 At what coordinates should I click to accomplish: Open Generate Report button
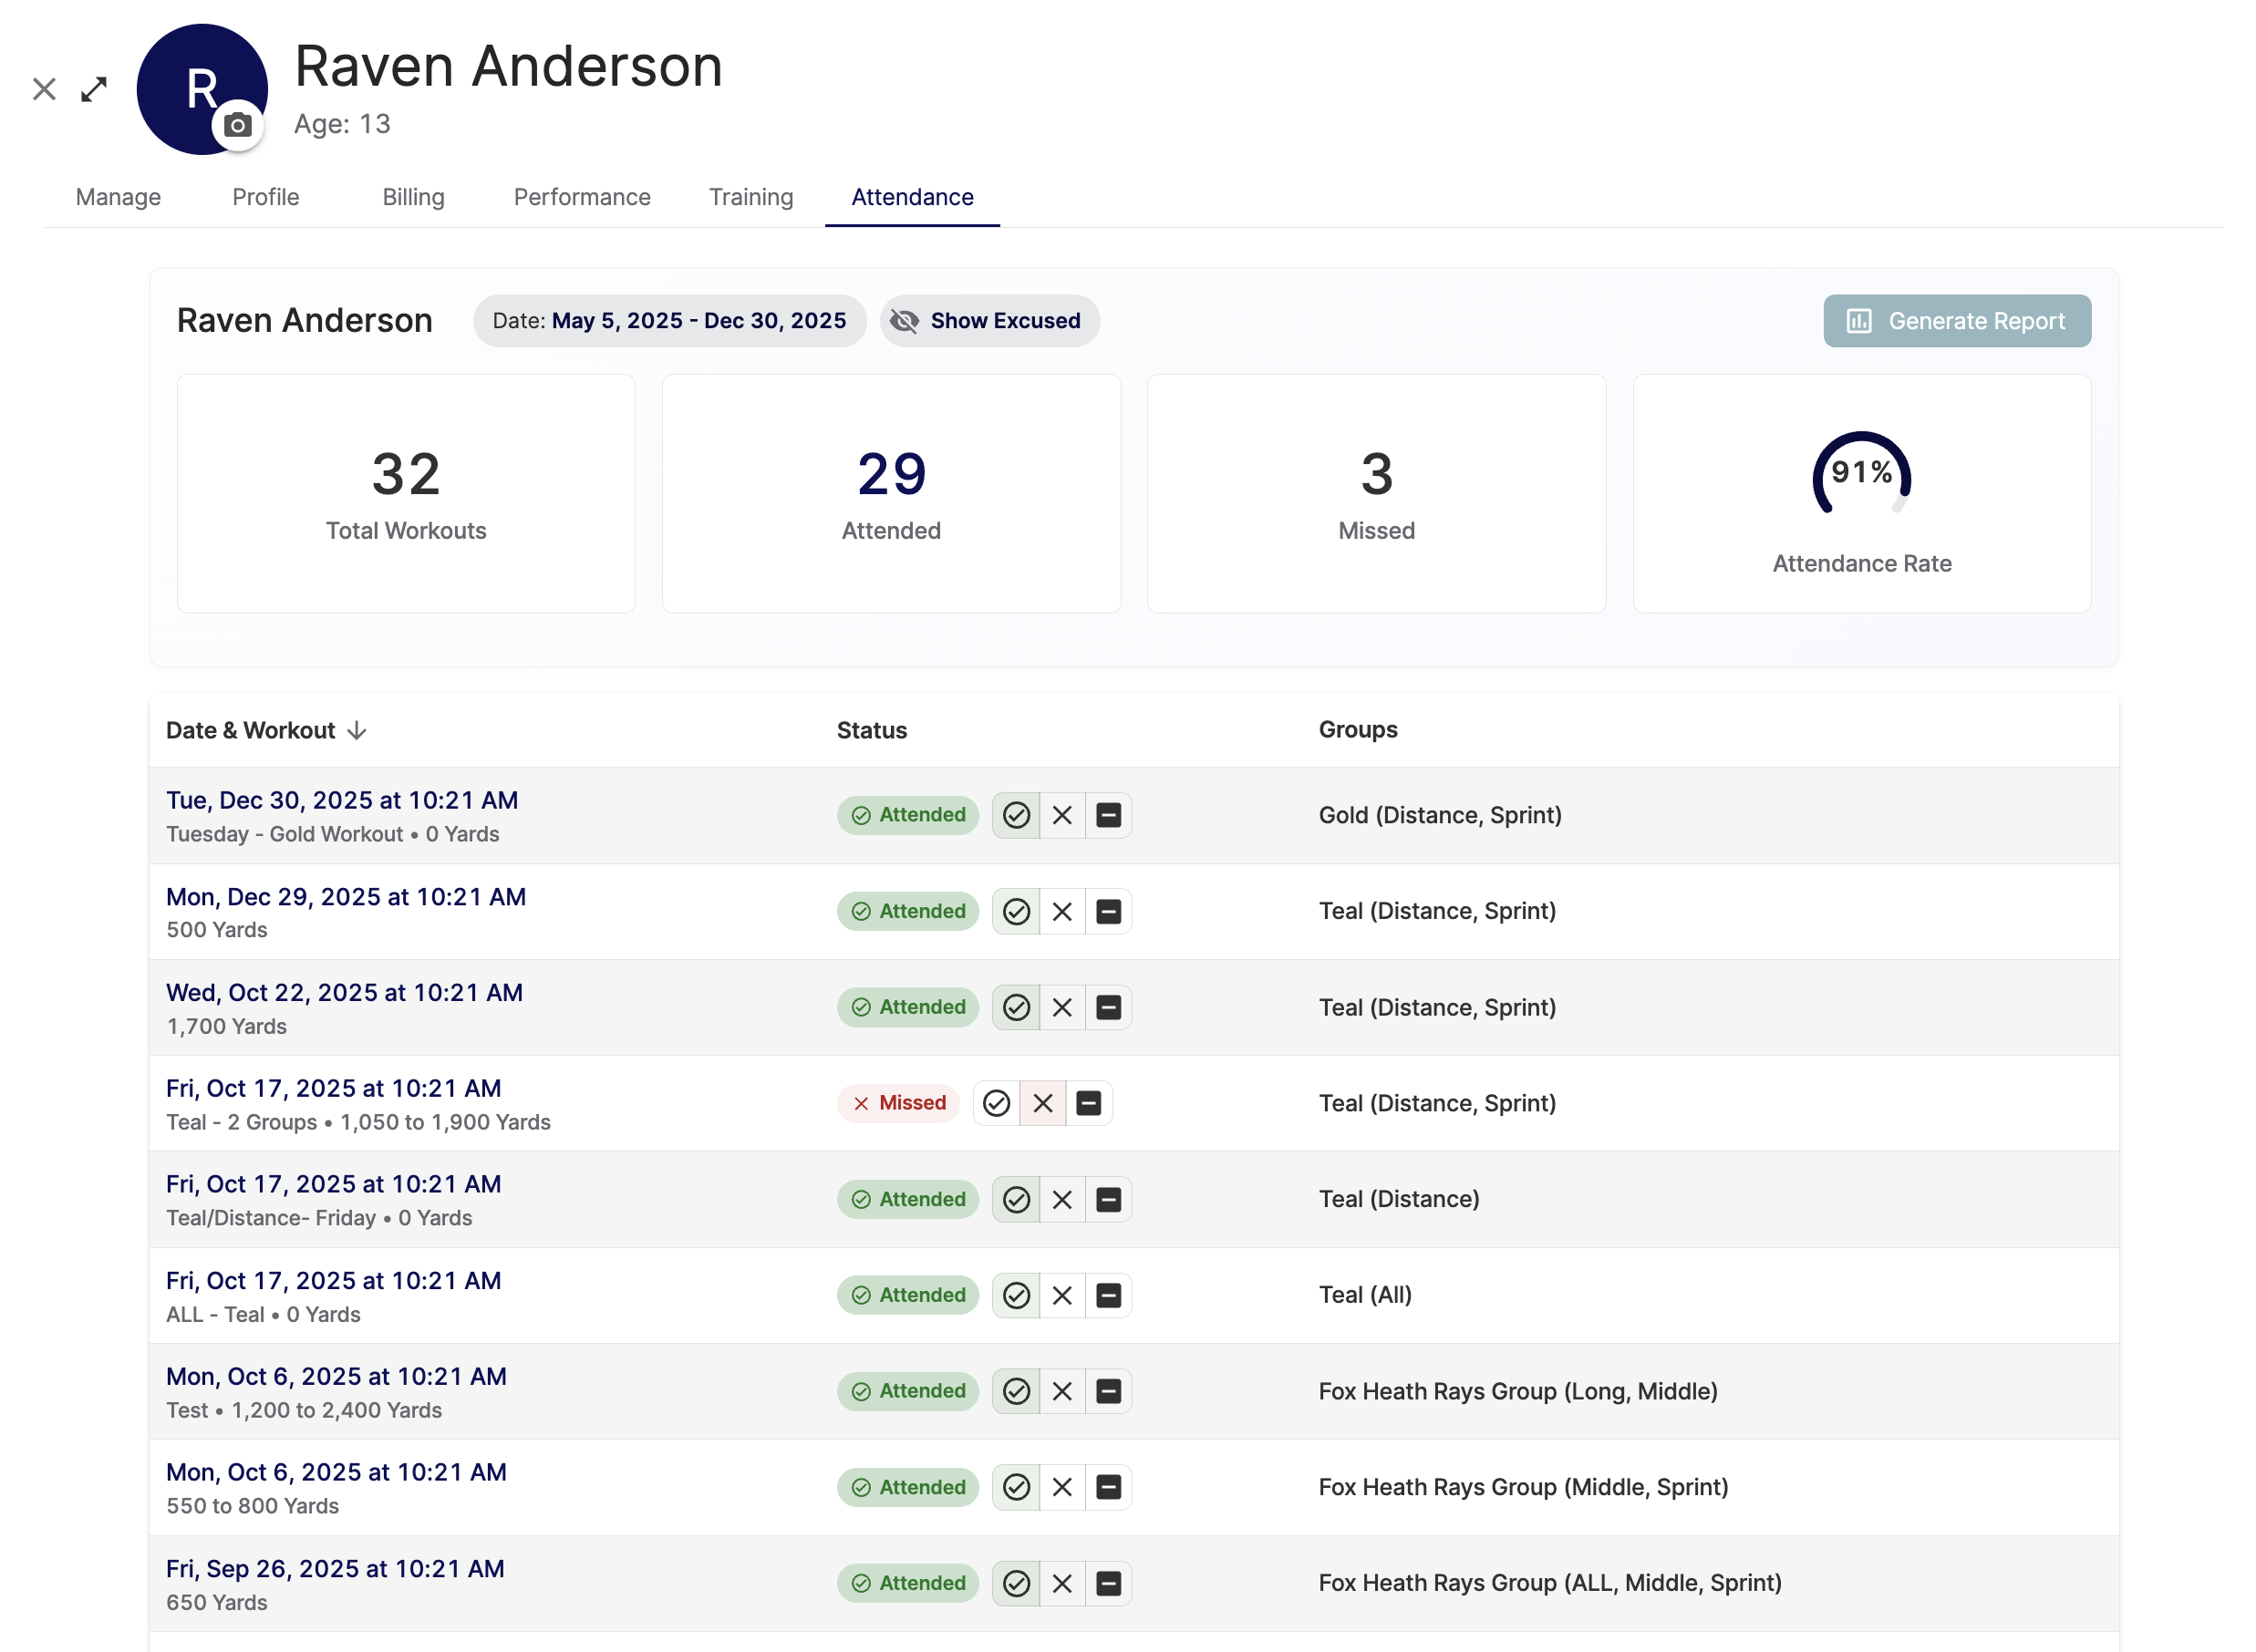[1955, 321]
